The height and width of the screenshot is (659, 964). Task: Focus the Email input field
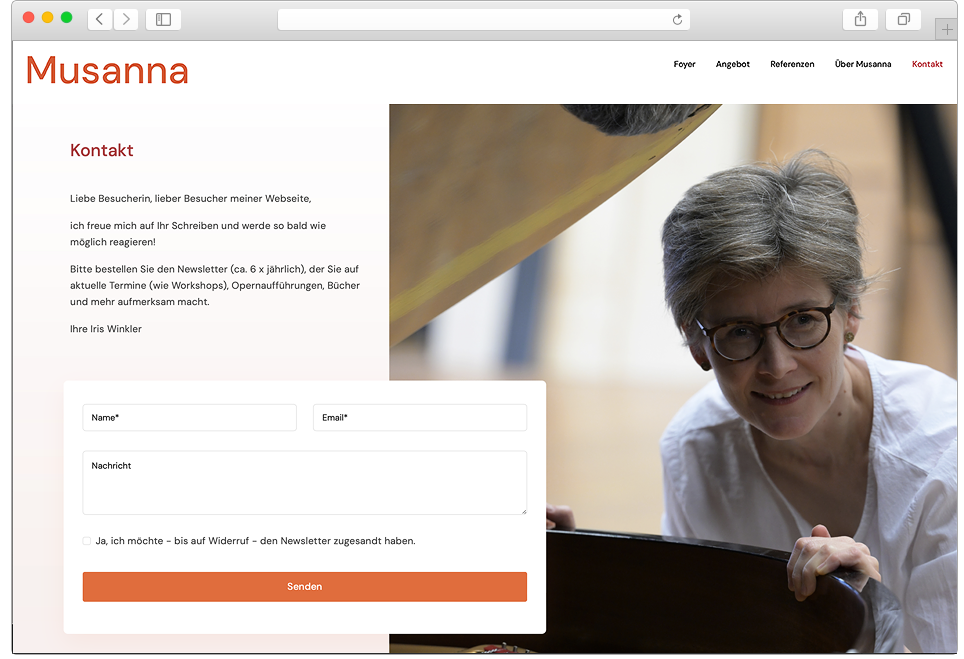click(420, 417)
